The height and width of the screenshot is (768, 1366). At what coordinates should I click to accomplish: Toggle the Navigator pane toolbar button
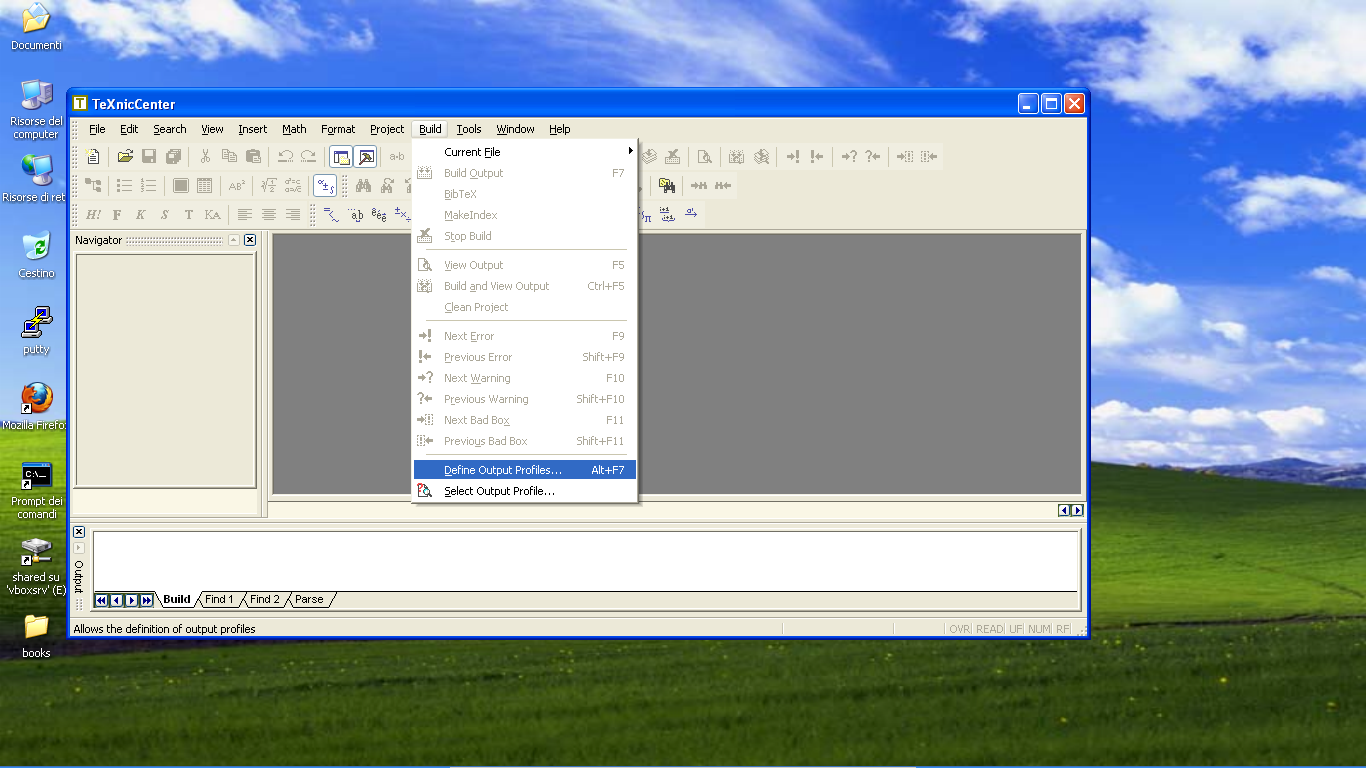tap(342, 156)
